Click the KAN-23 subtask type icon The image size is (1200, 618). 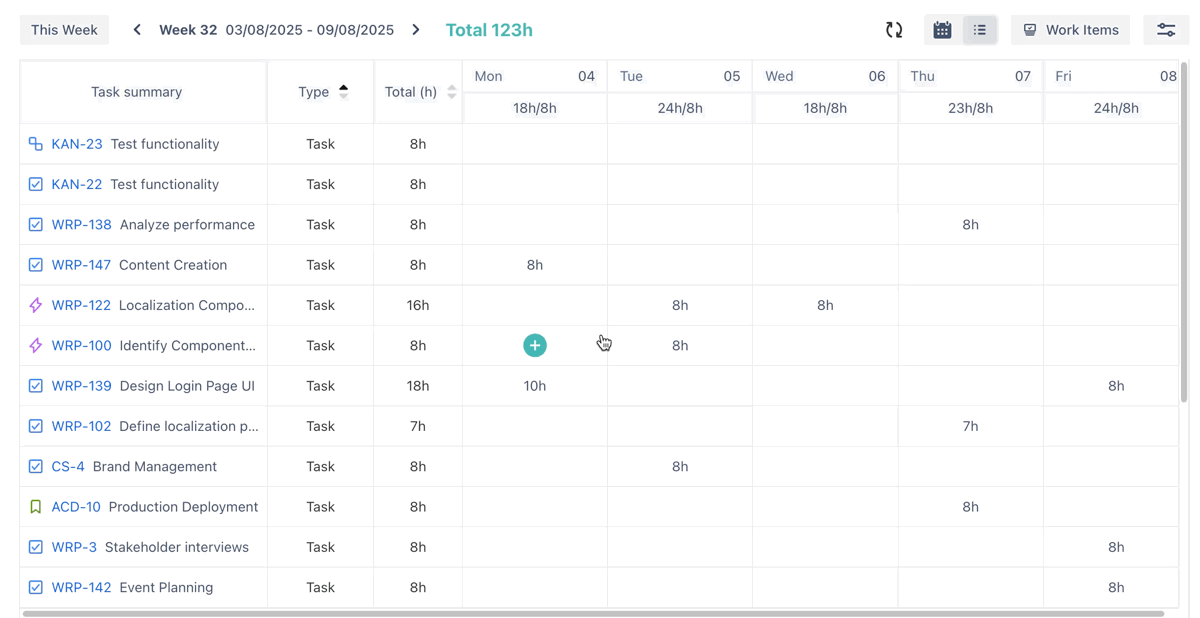pyautogui.click(x=36, y=144)
